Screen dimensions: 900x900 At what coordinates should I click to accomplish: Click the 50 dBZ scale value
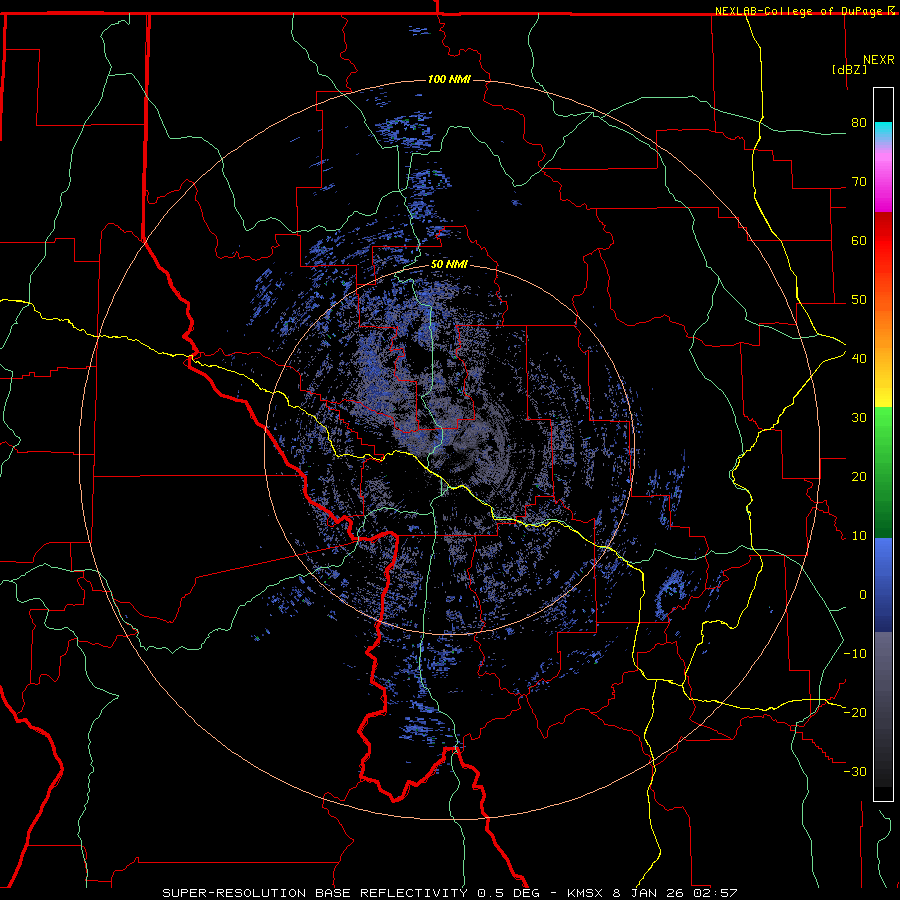point(859,300)
